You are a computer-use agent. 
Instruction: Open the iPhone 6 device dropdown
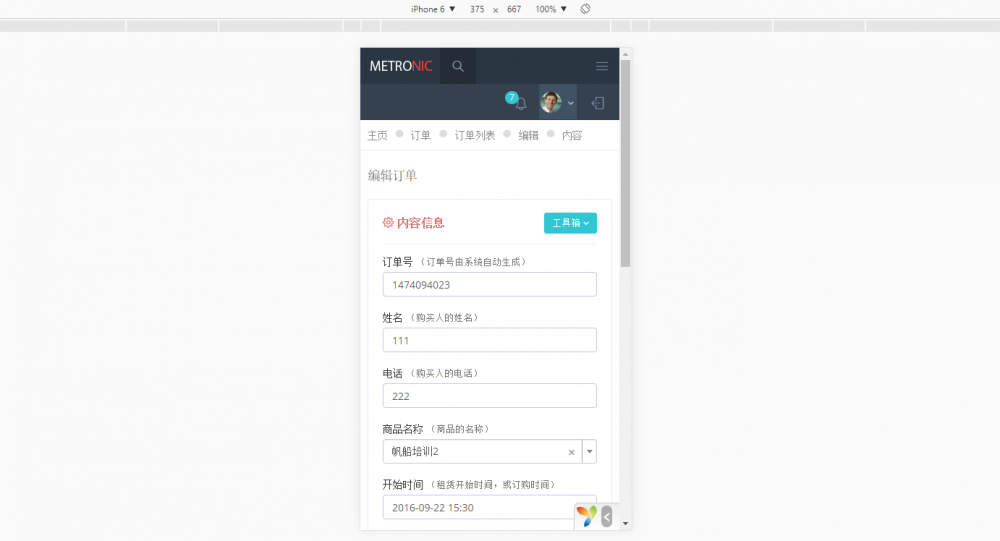[x=433, y=9]
